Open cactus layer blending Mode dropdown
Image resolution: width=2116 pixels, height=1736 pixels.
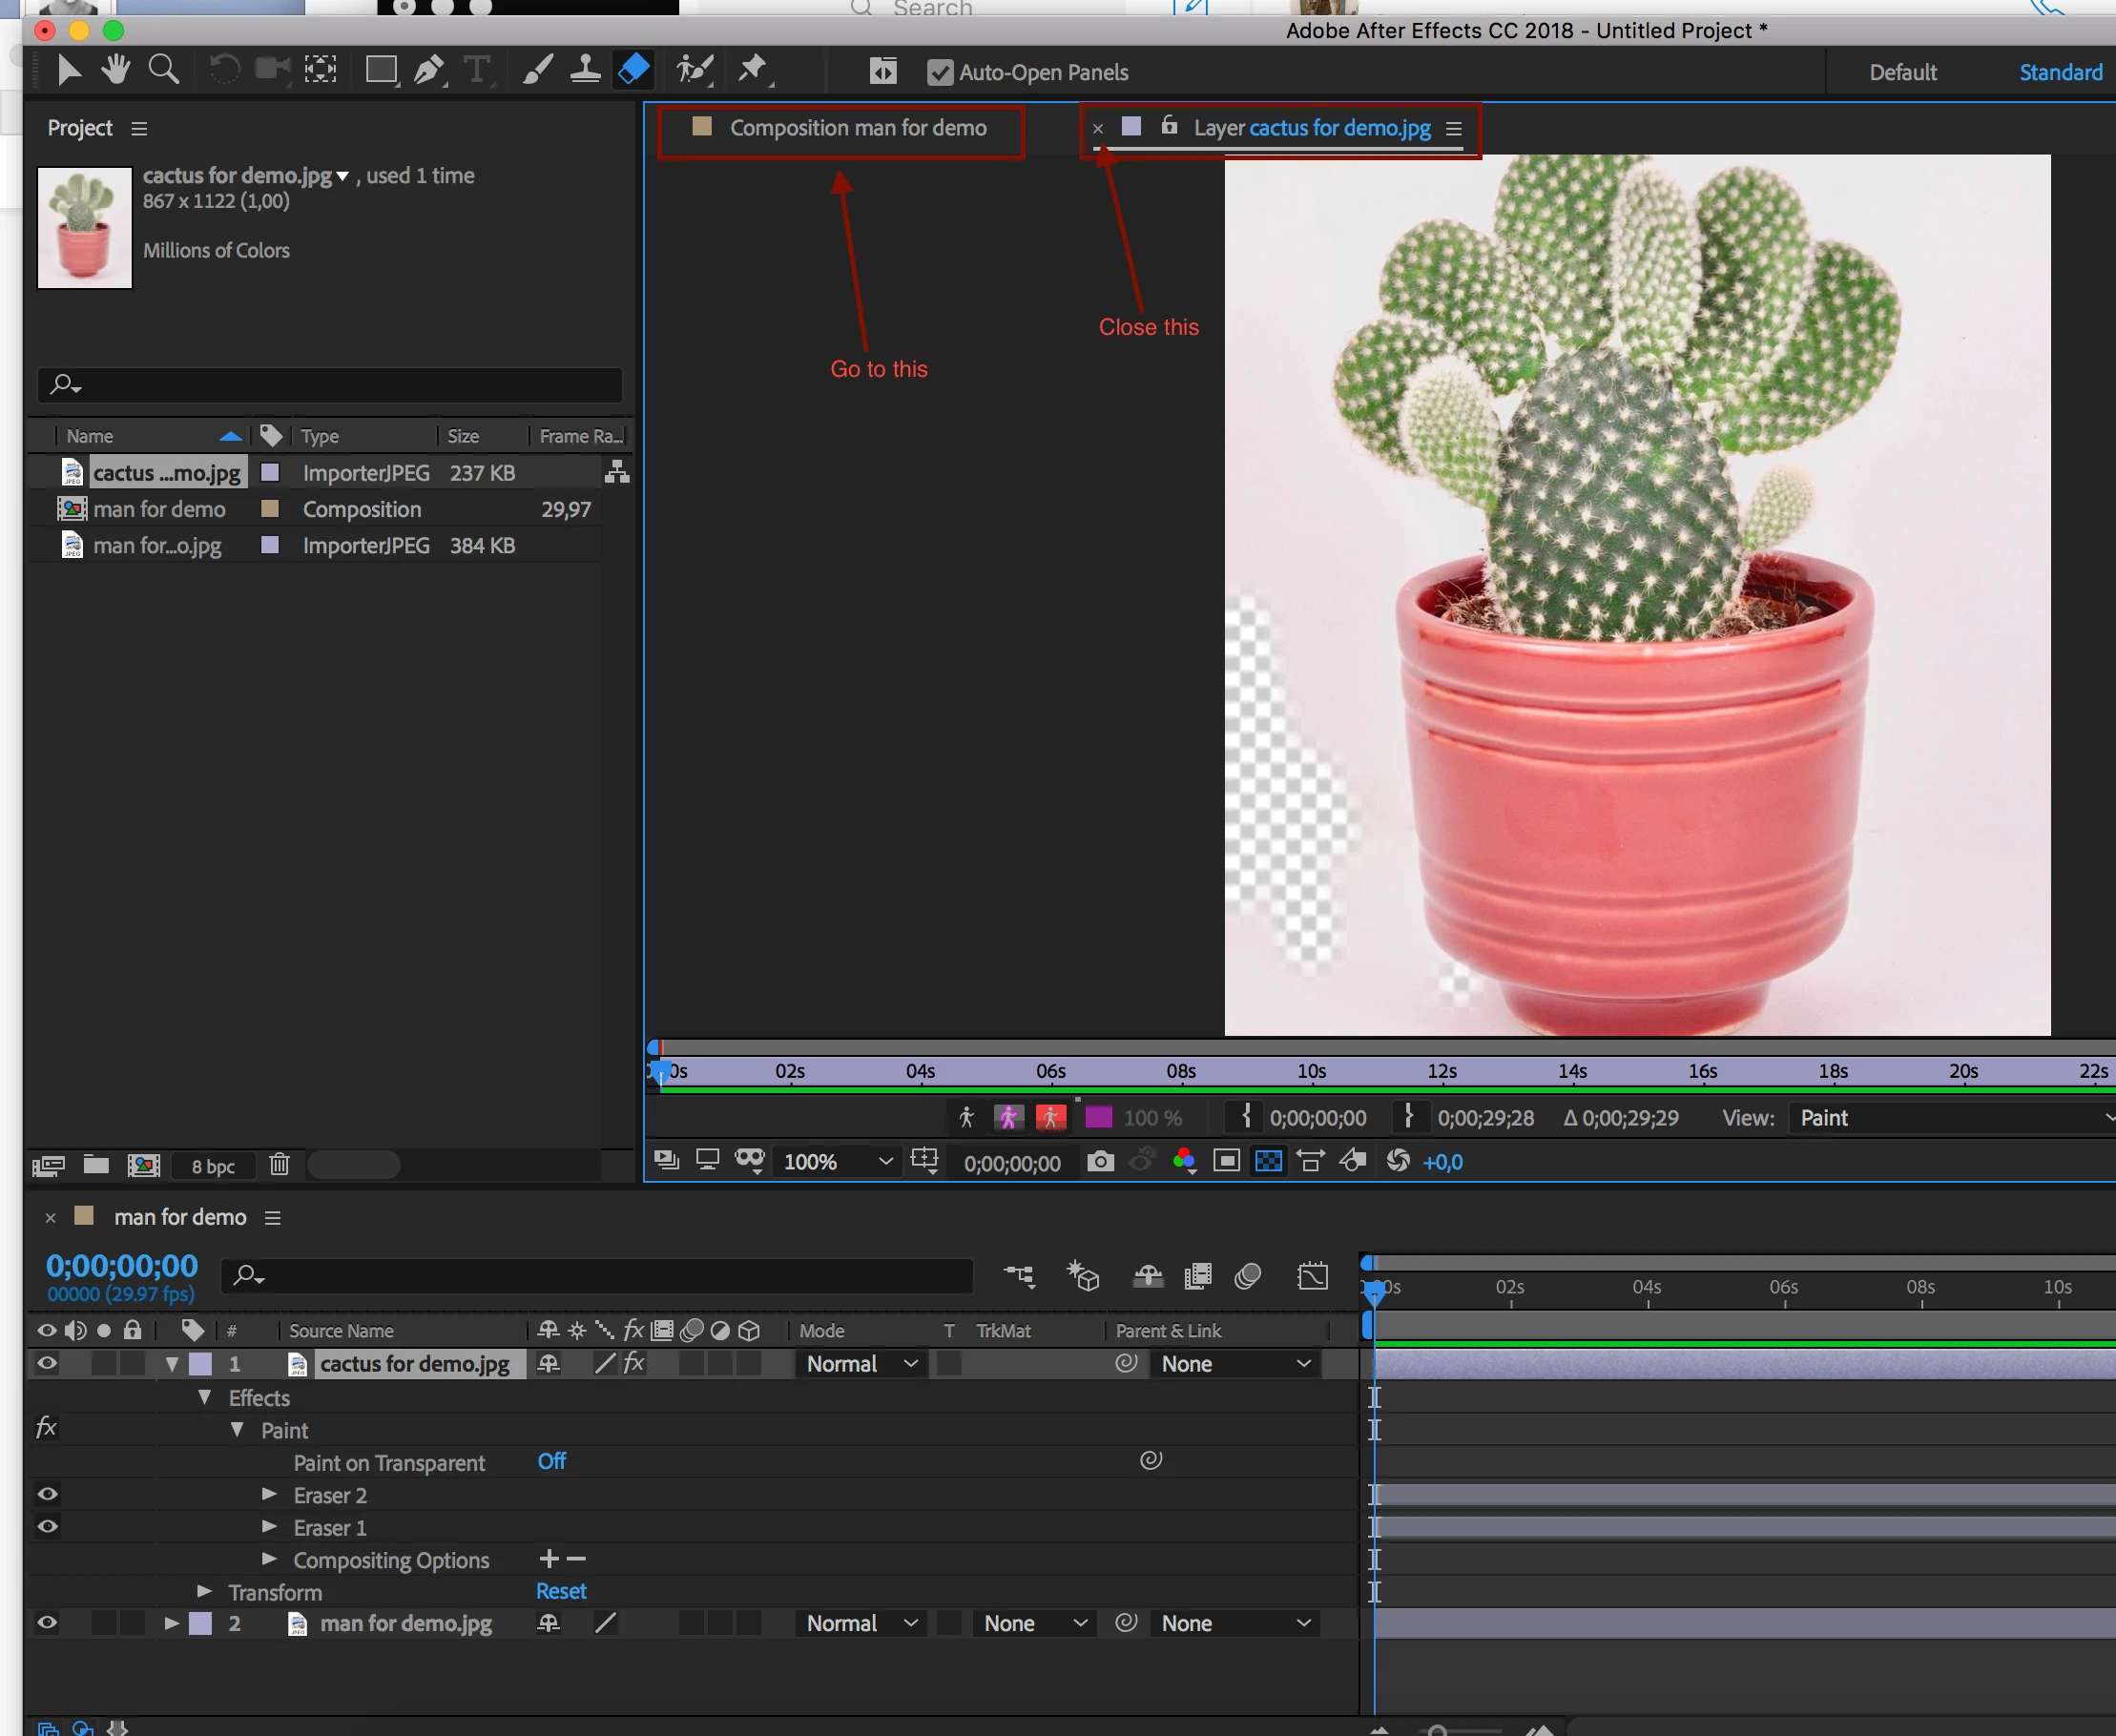tap(861, 1364)
